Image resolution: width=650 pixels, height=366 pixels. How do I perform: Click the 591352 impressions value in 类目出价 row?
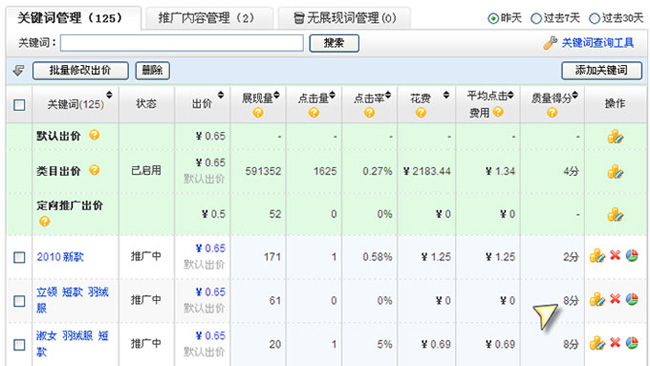263,171
